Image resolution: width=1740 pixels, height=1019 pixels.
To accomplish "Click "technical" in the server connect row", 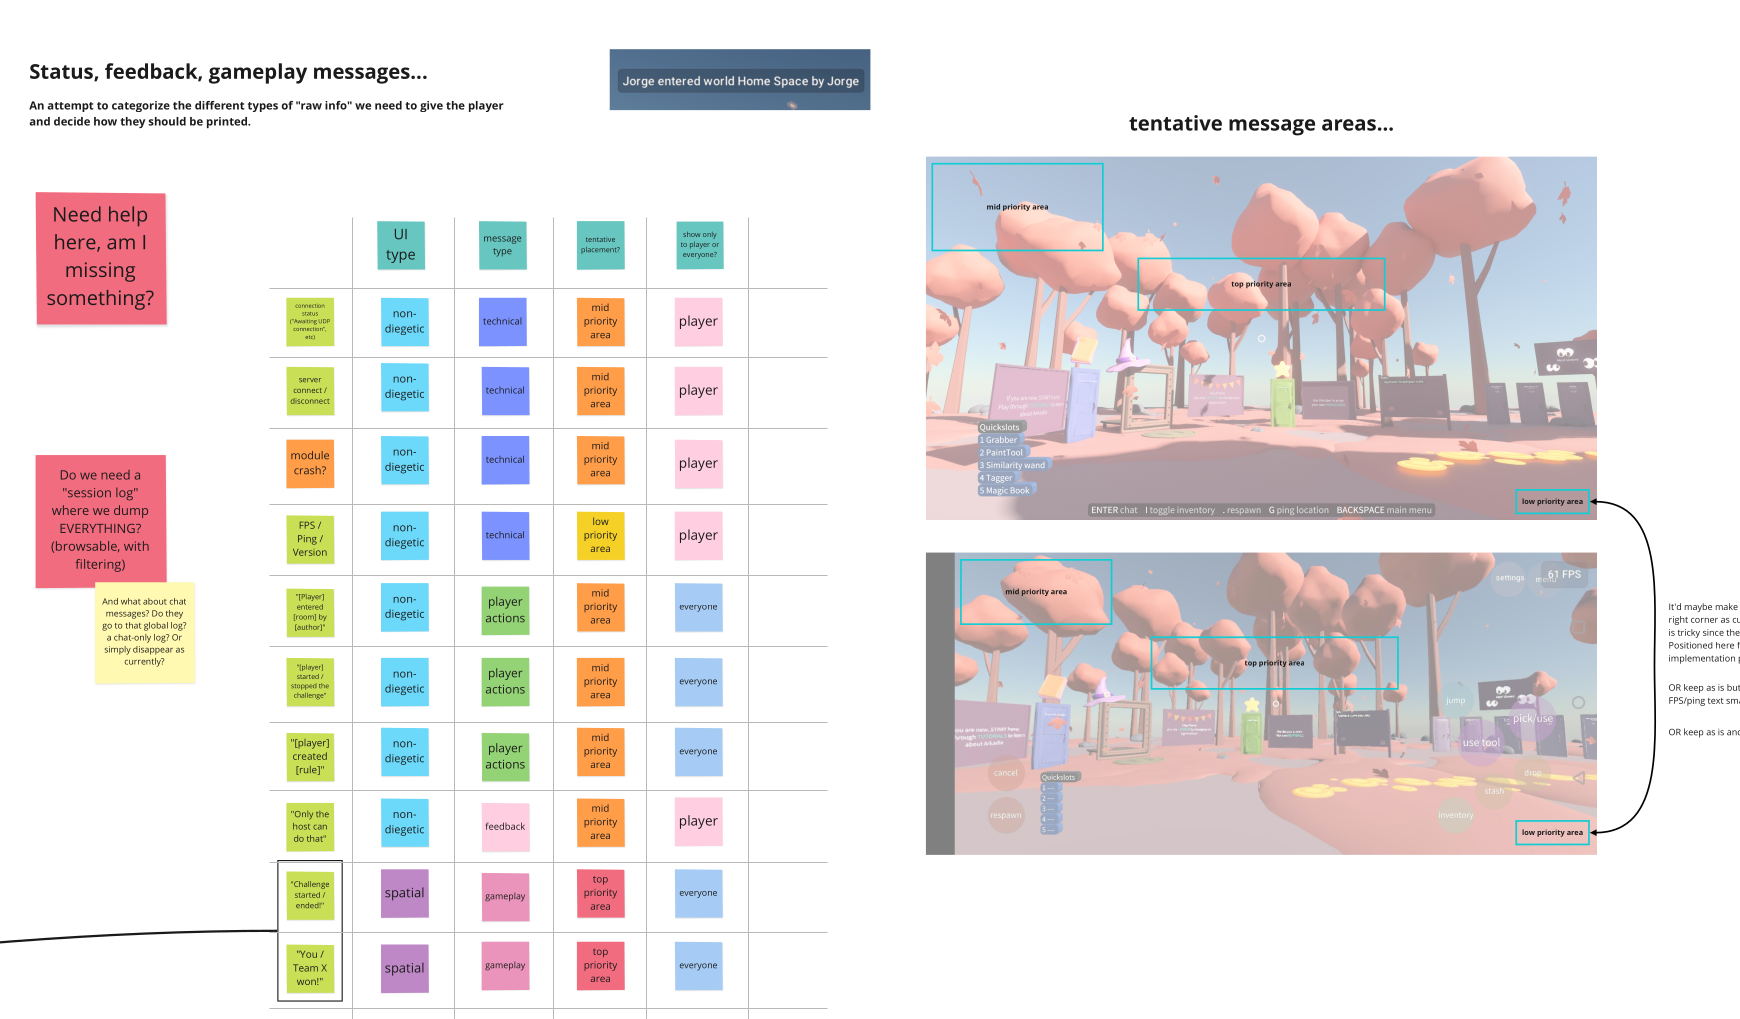I will pyautogui.click(x=505, y=391).
